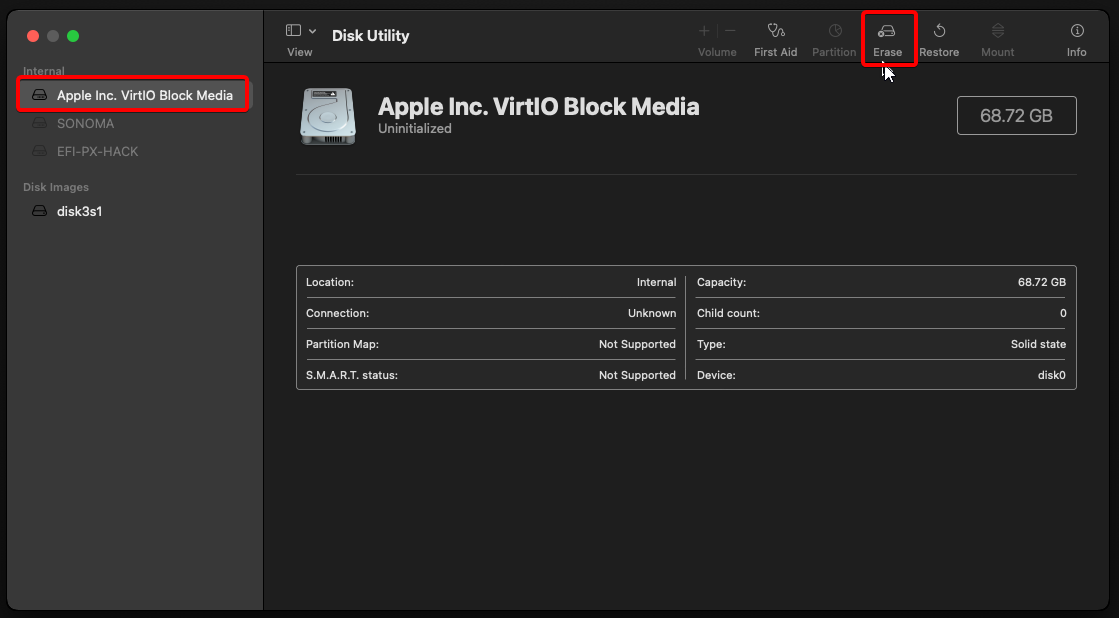This screenshot has height=618, width=1119.
Task: Close the Disk Utility window
Action: click(x=33, y=36)
